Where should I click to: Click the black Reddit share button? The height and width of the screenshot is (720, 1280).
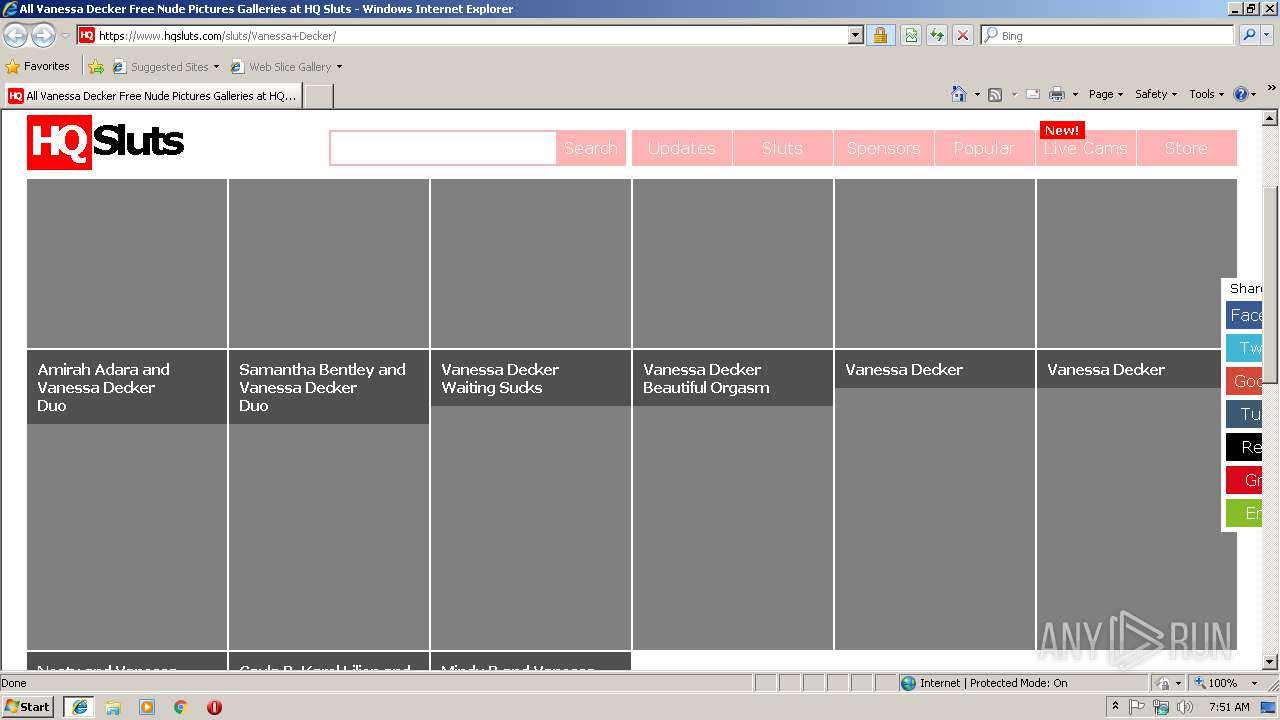(1244, 447)
